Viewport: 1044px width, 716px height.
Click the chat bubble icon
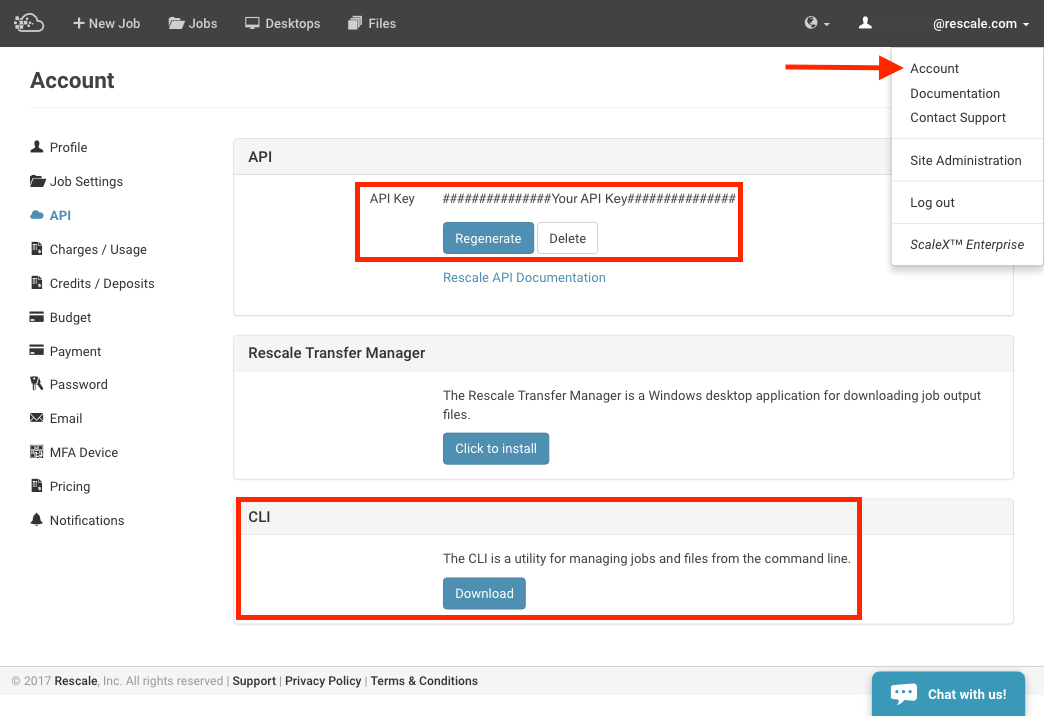coord(904,694)
